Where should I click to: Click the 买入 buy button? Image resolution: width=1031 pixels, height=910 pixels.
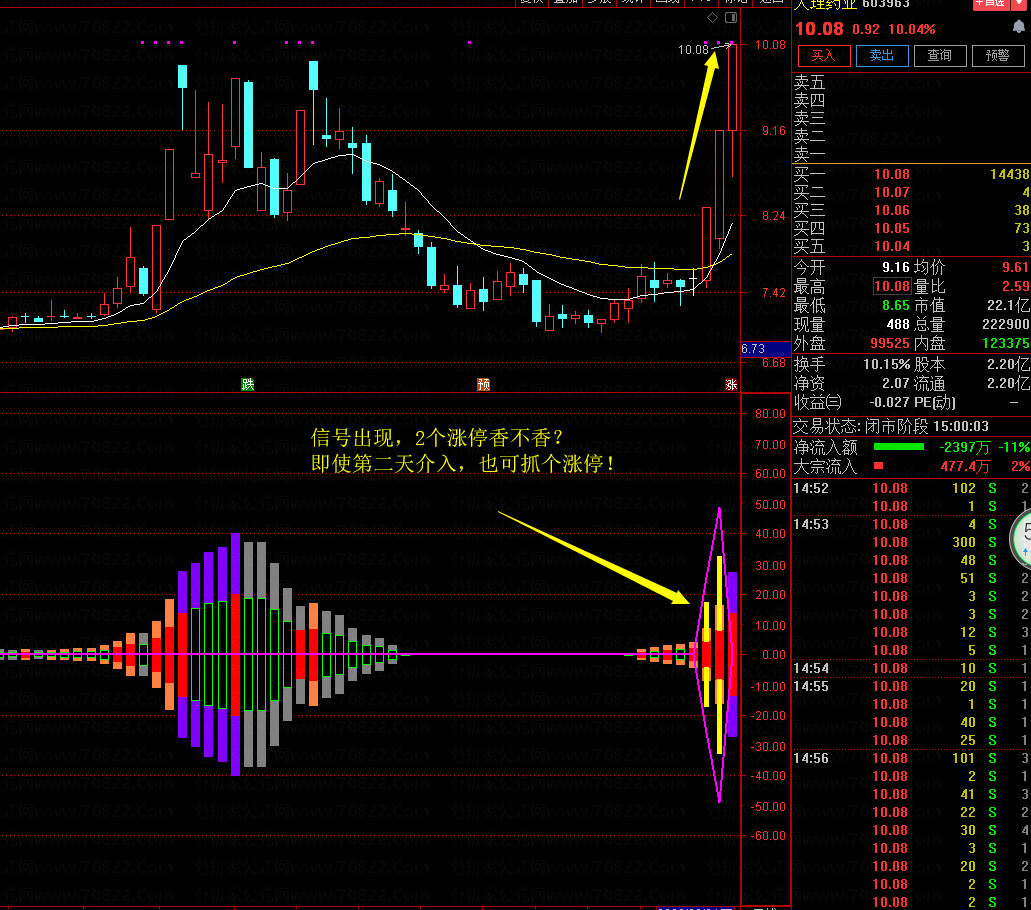824,56
